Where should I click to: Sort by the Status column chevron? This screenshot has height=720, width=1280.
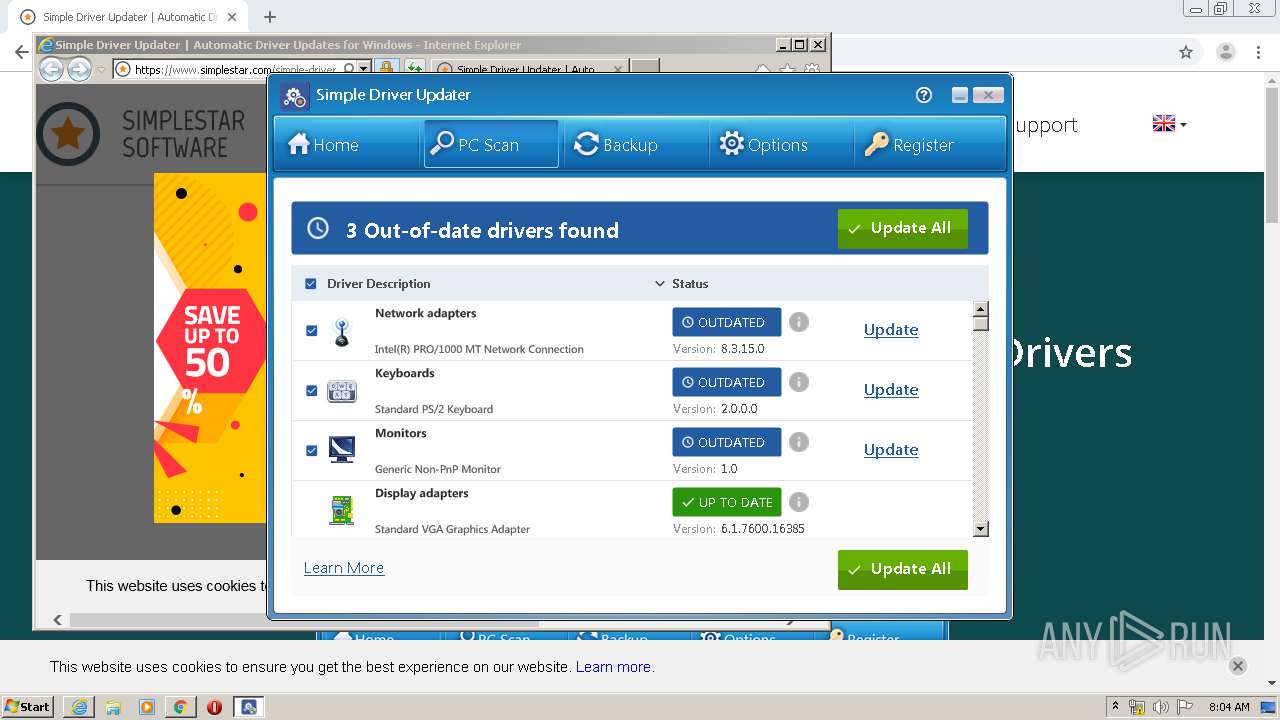click(659, 284)
